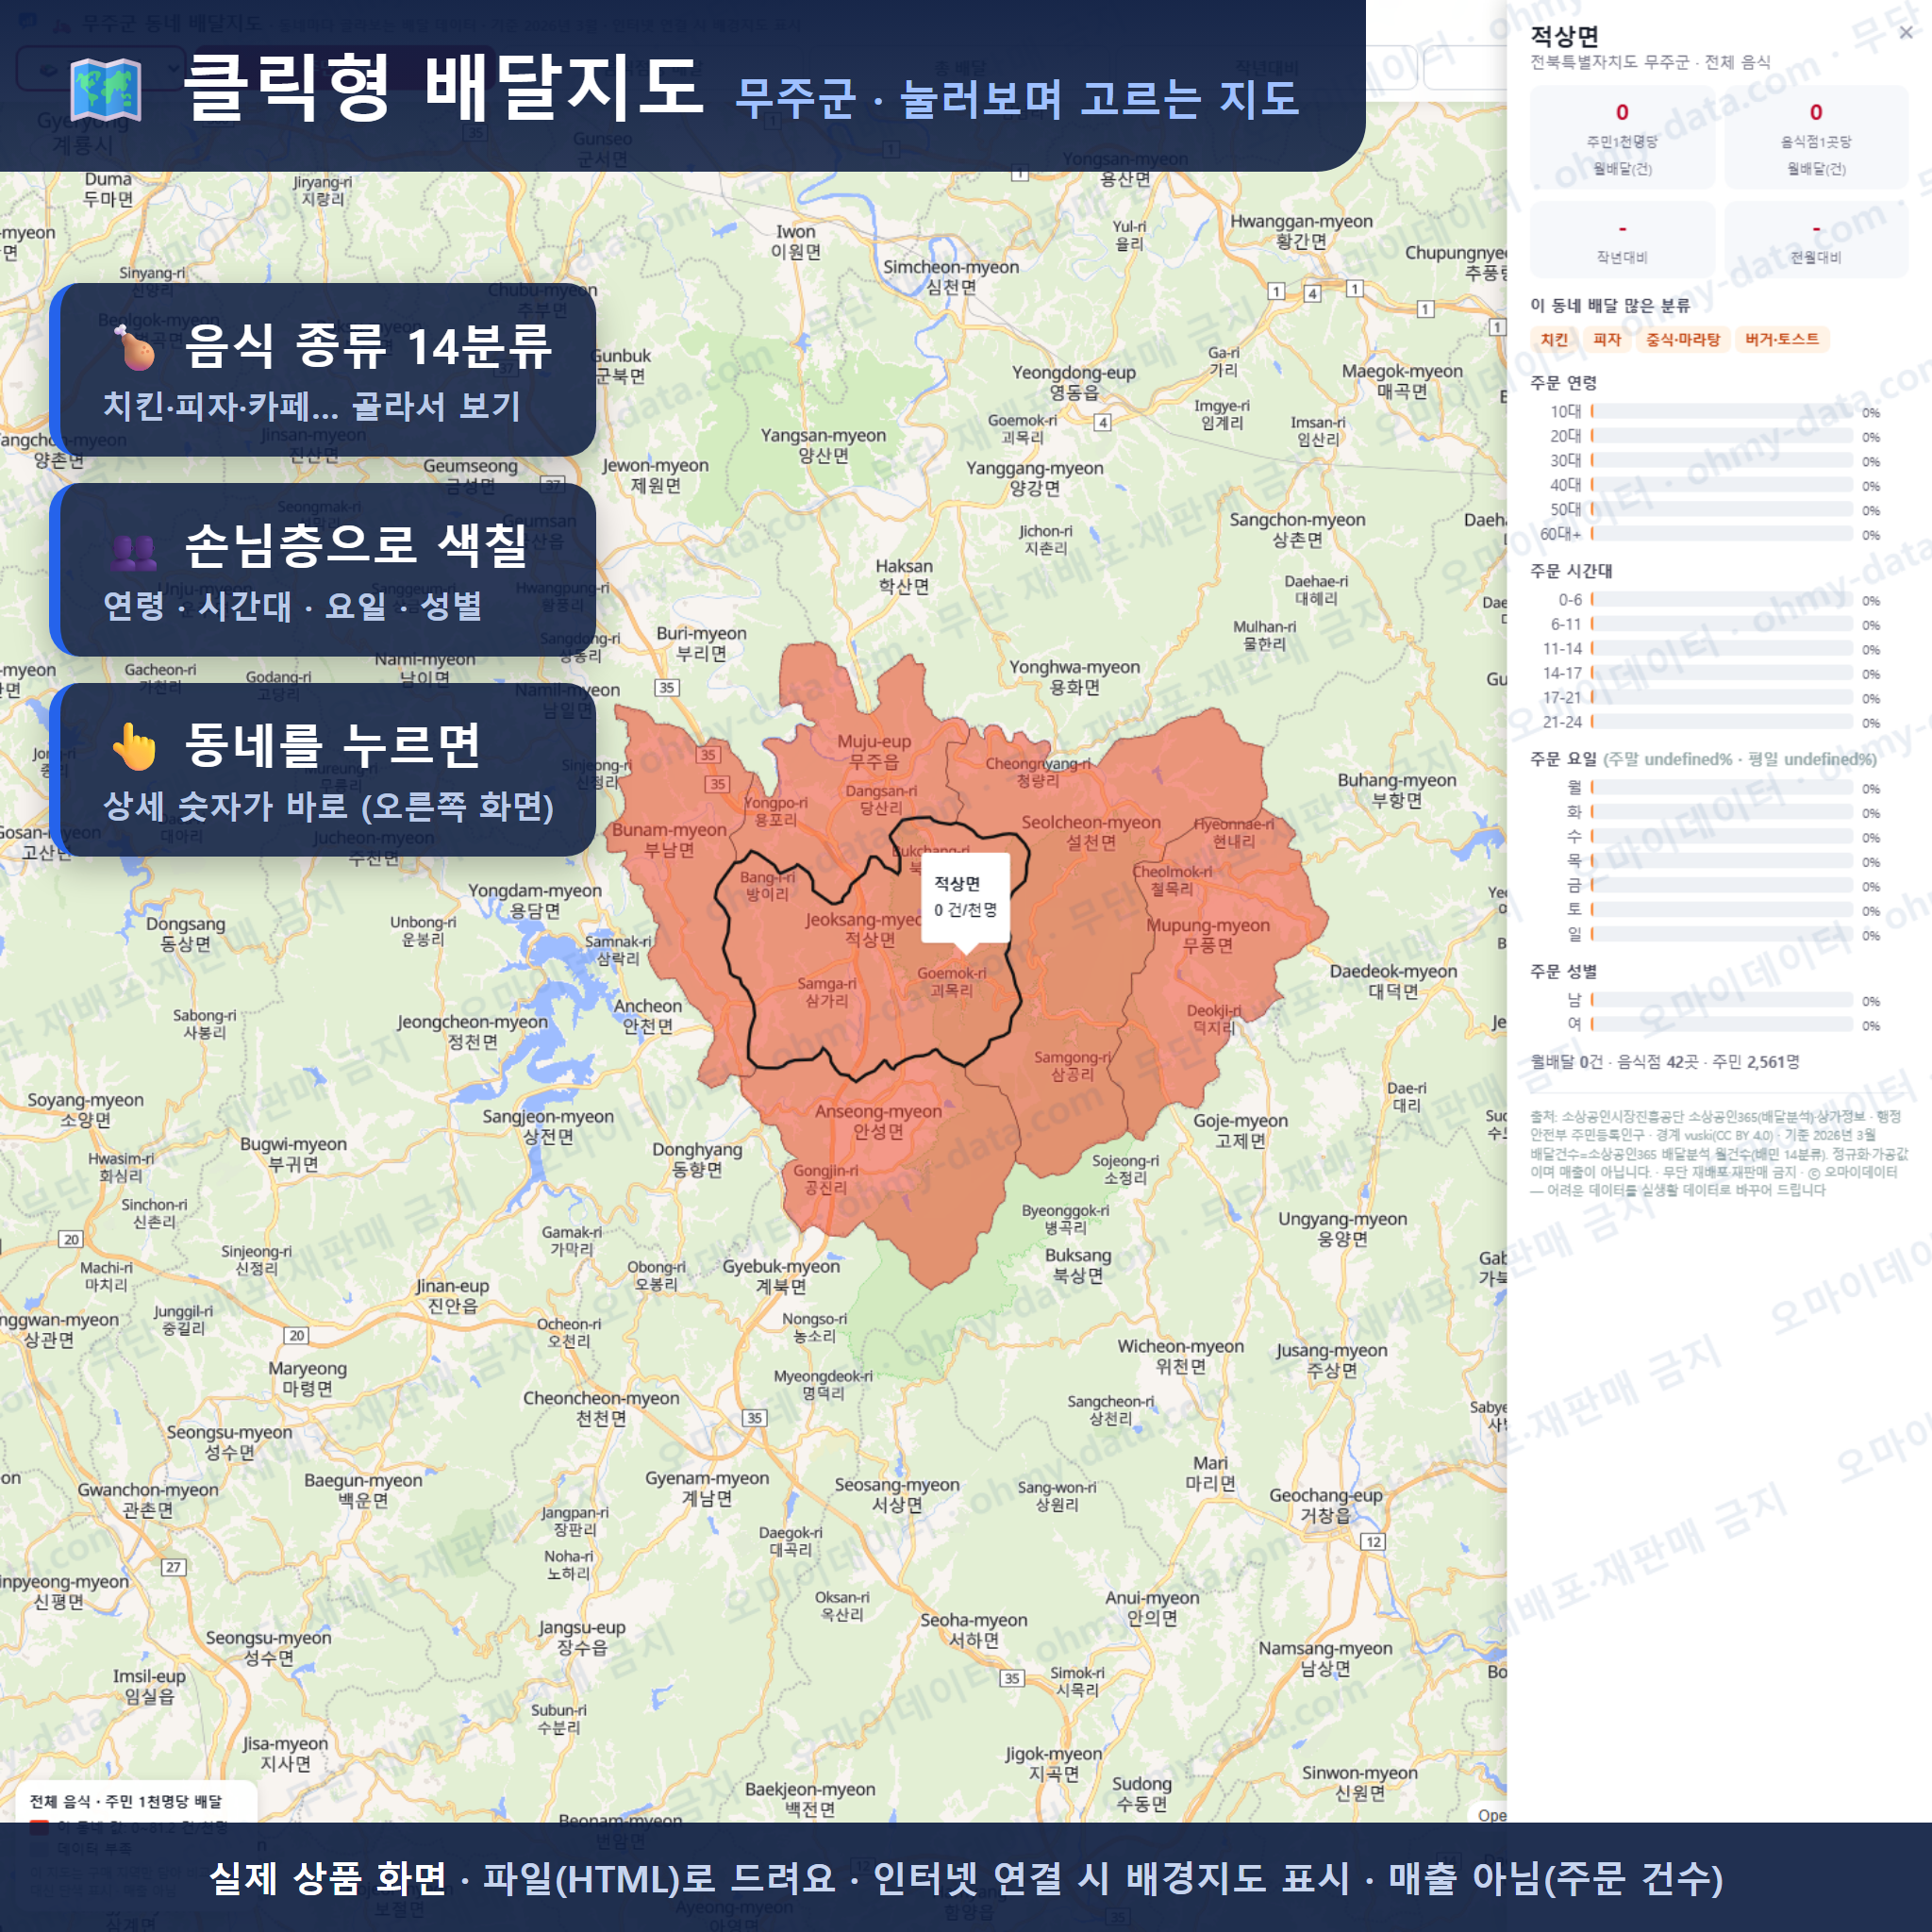Click the 버거·토스트 category tag

click(1782, 340)
